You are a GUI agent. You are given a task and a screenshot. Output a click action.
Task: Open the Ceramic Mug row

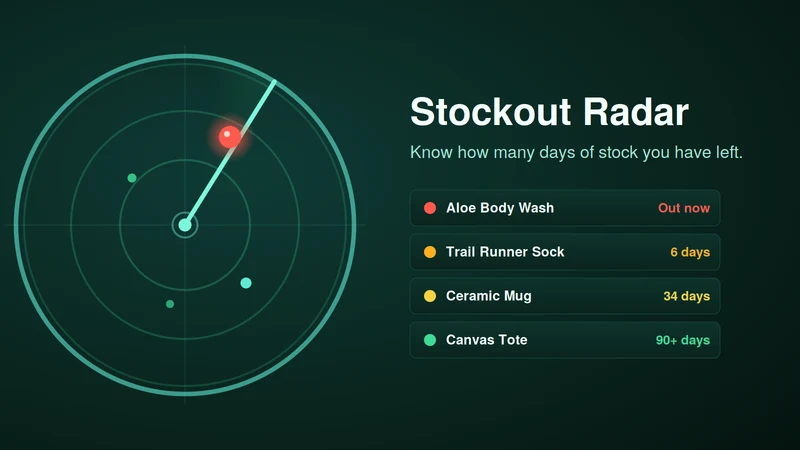point(565,296)
